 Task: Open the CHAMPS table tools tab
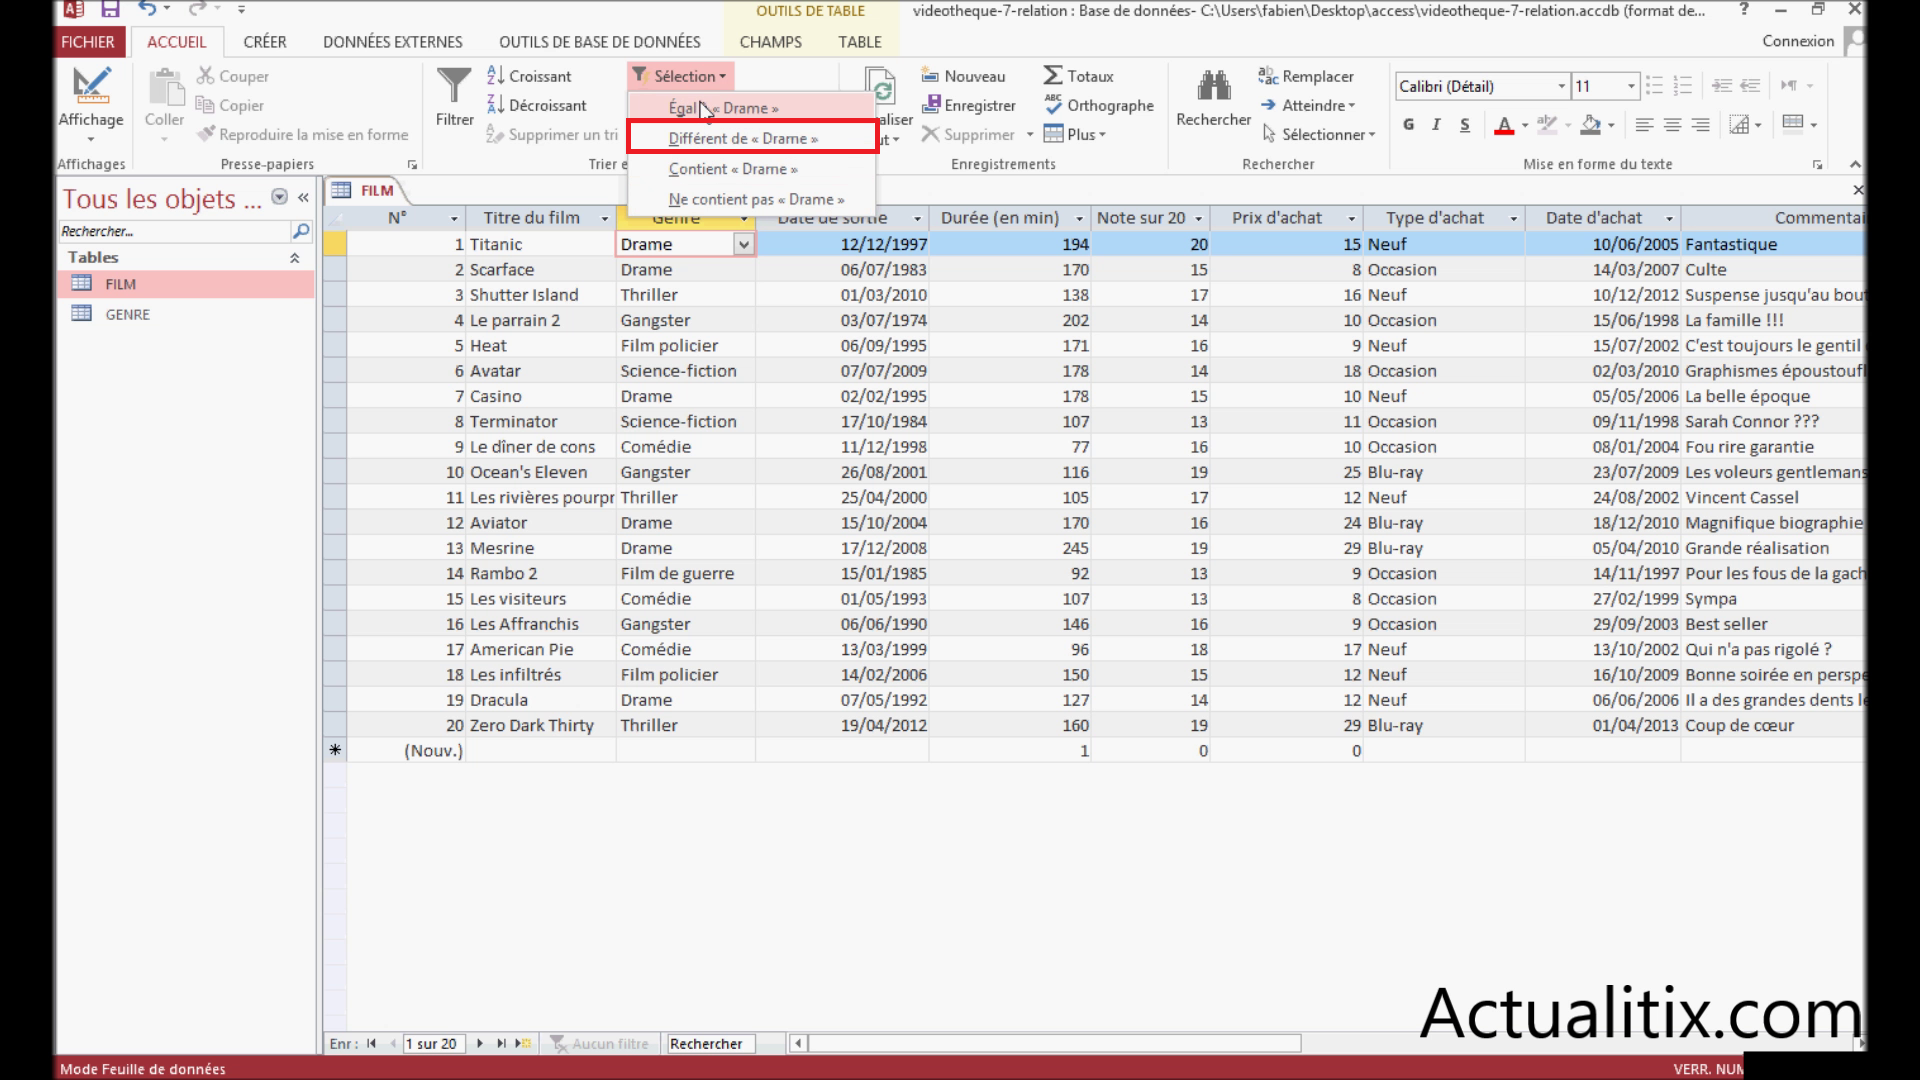(x=771, y=42)
